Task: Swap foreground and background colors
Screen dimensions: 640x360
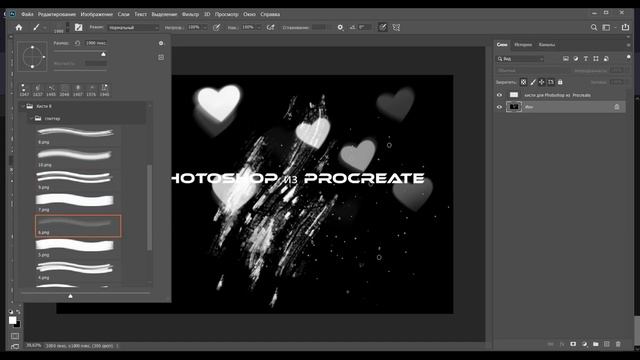Action: 18,312
